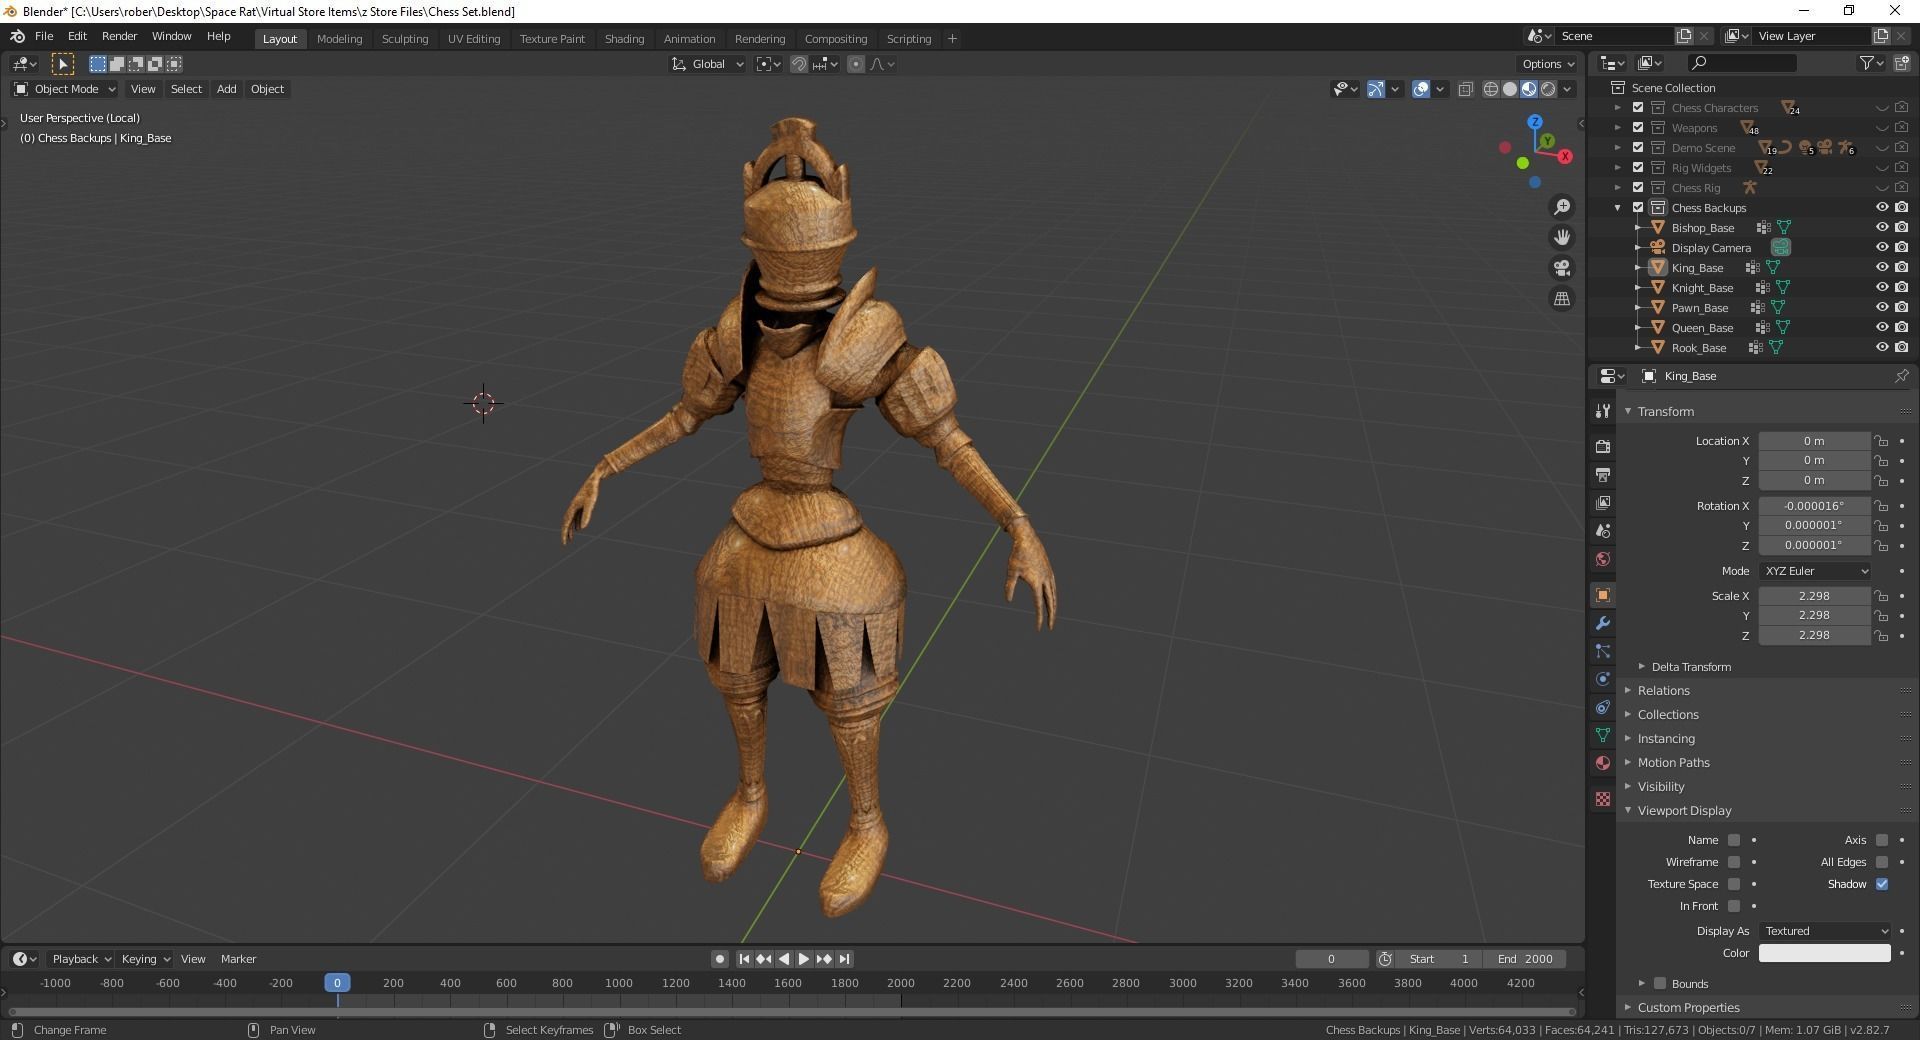Screen dimensions: 1920x1040
Task: Open the Material properties tab
Action: coord(1603,763)
